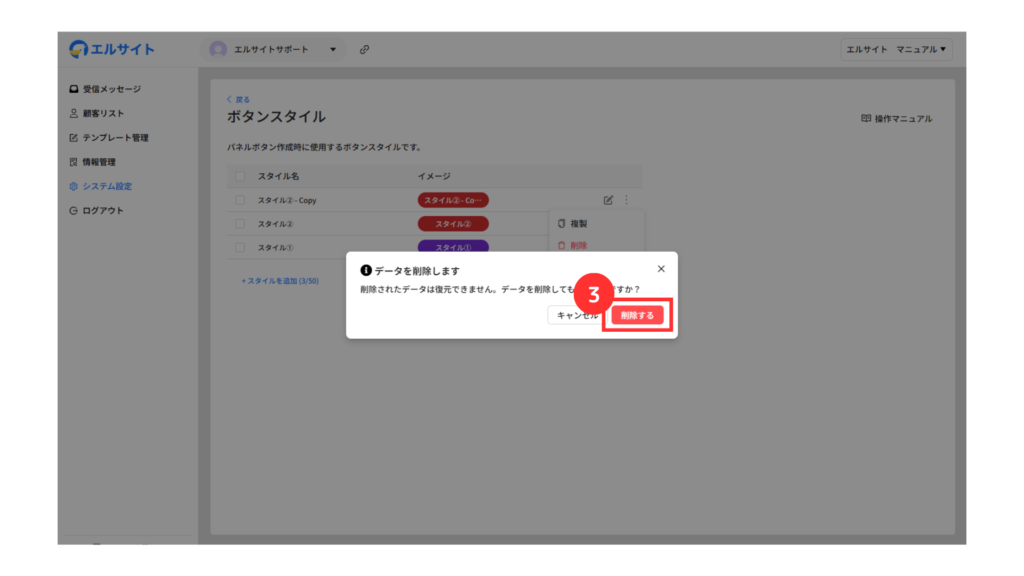The width and height of the screenshot is (1024, 576).
Task: Select 複製 from the context menu
Action: tap(578, 223)
